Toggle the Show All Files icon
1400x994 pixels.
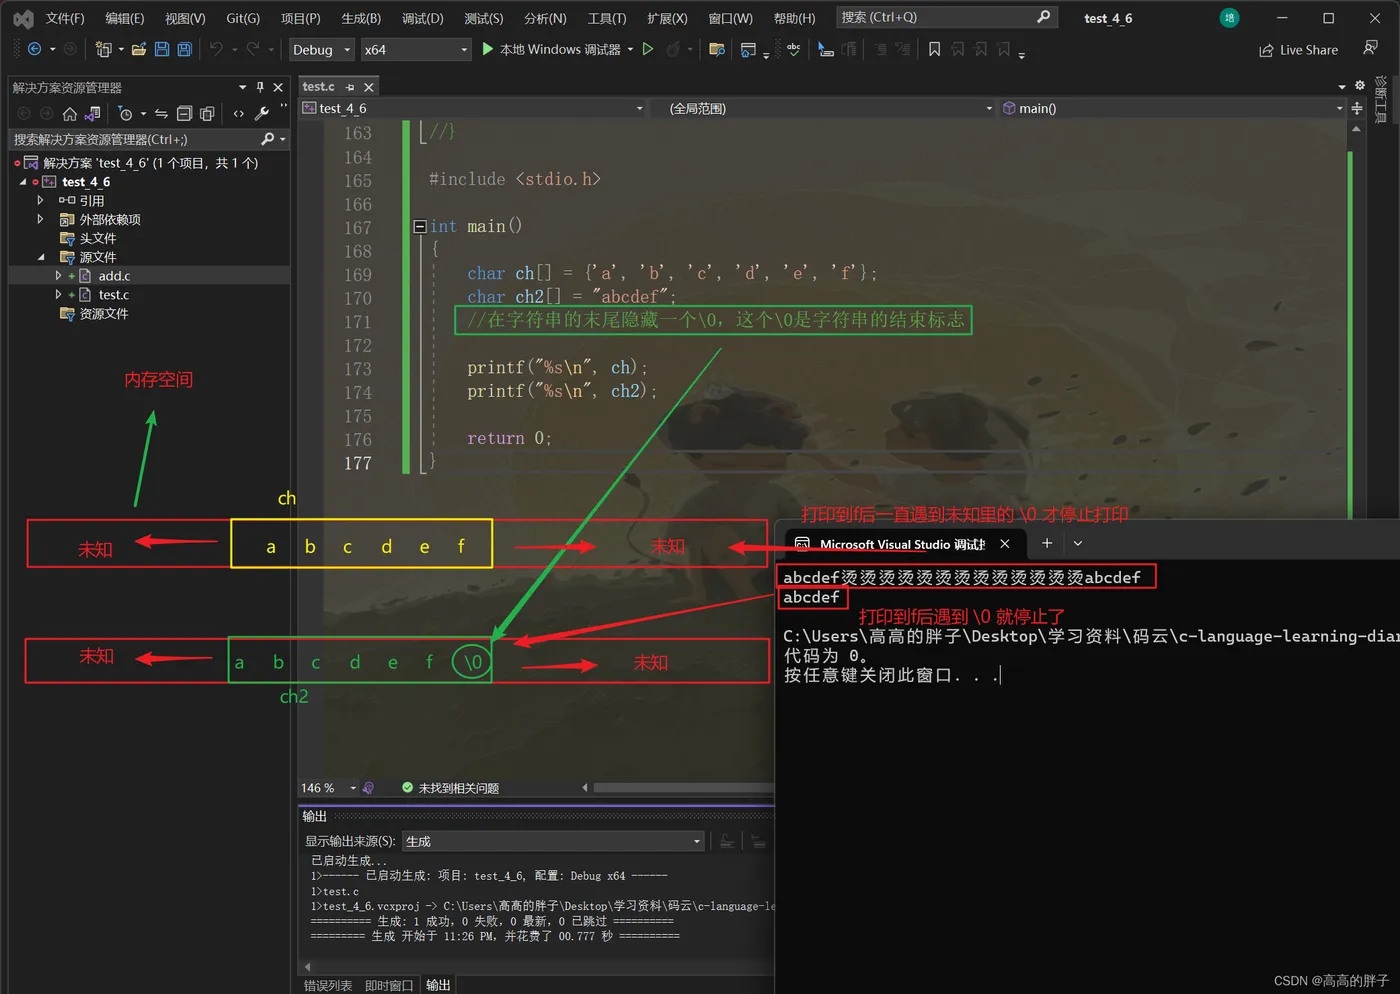[x=207, y=113]
